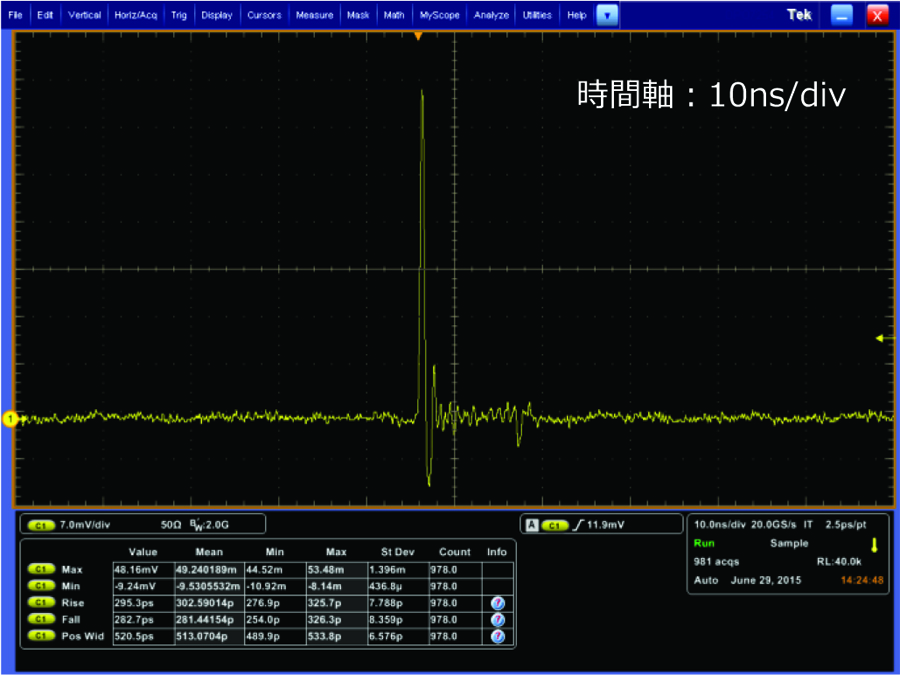Image resolution: width=900 pixels, height=675 pixels.
Task: Click the St Dev column header
Action: (397, 552)
